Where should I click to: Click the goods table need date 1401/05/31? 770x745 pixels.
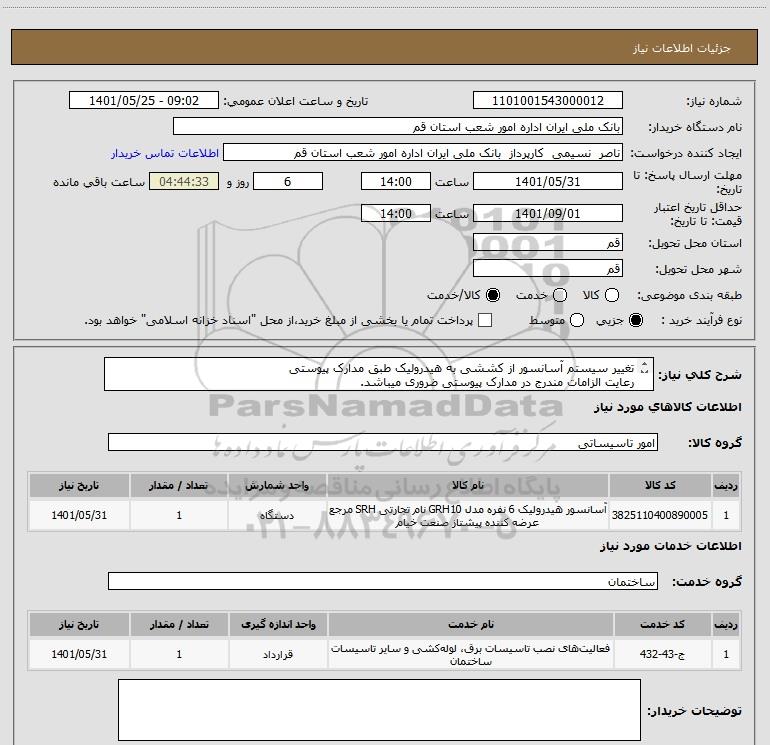pos(79,515)
